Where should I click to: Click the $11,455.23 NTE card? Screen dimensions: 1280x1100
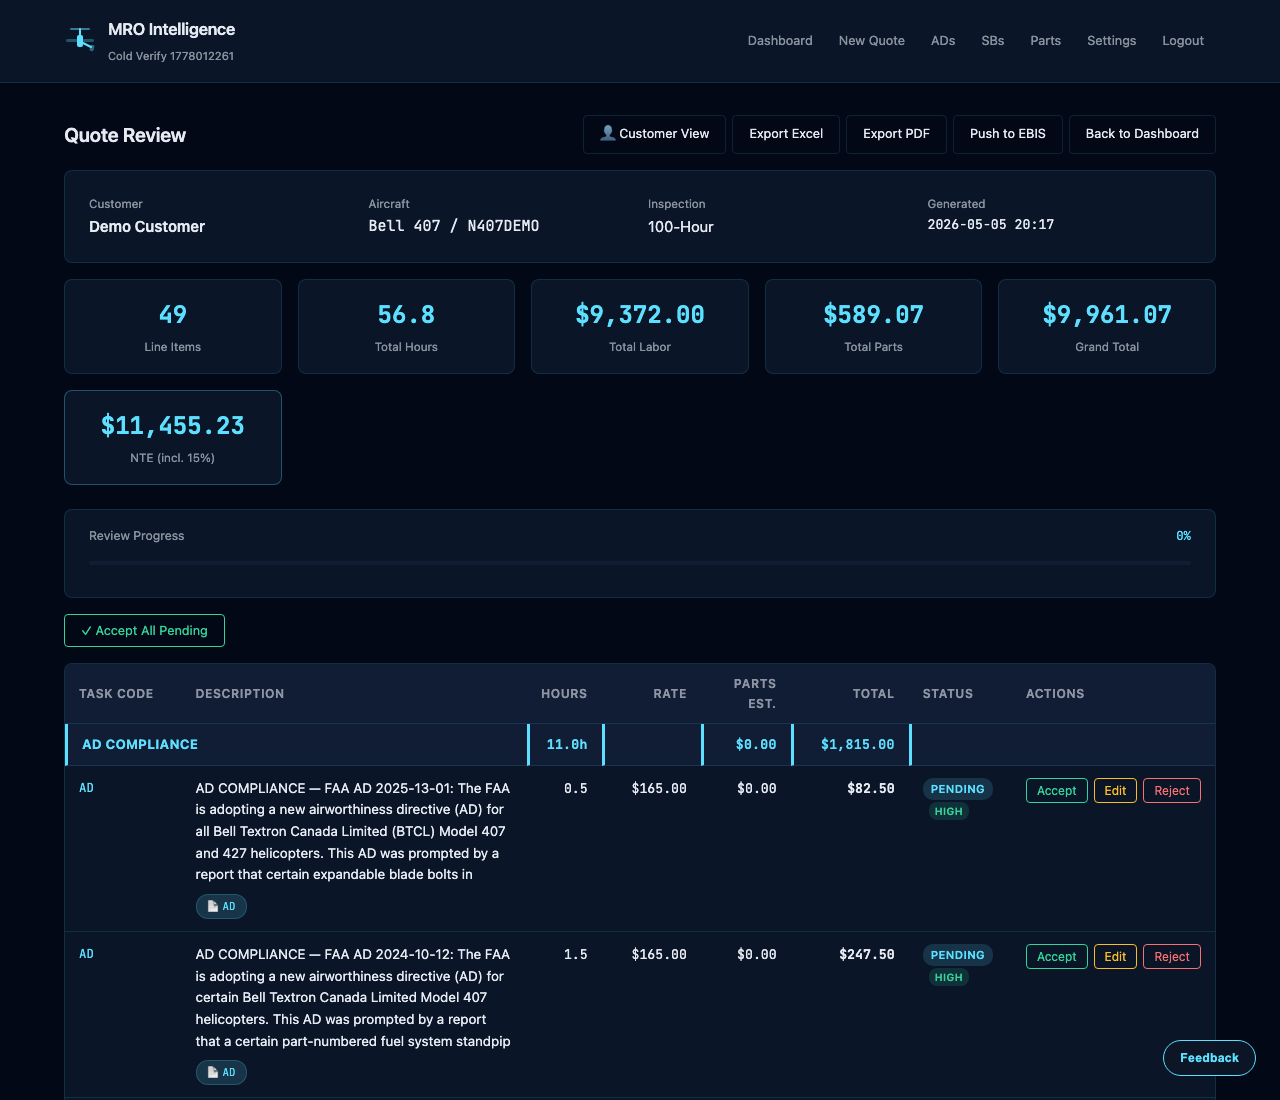pyautogui.click(x=173, y=438)
